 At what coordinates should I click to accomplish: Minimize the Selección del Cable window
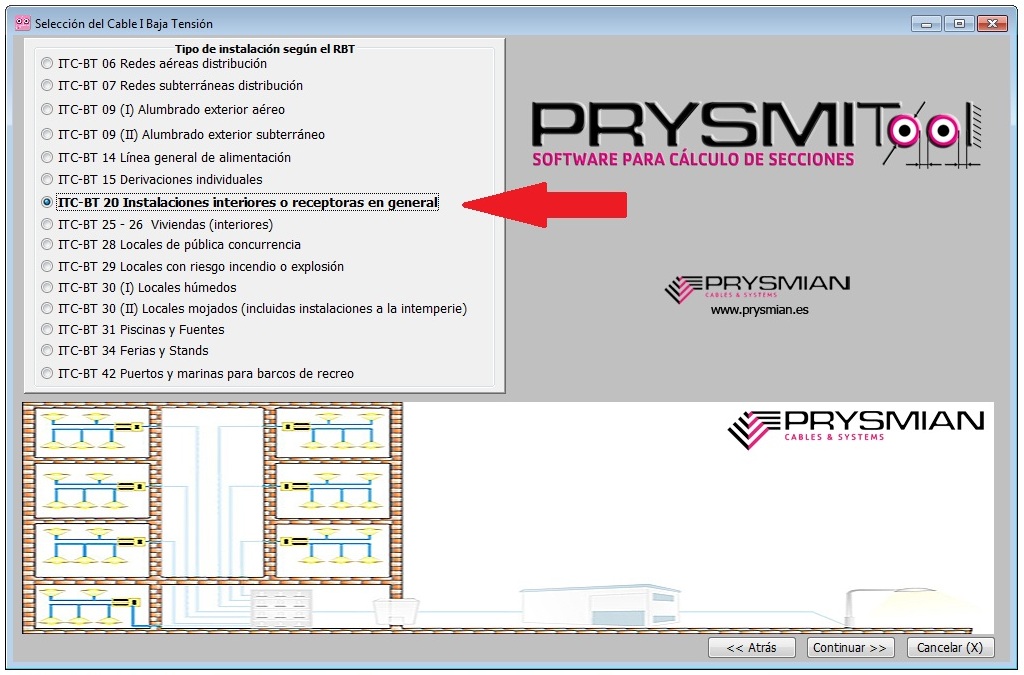click(x=926, y=24)
